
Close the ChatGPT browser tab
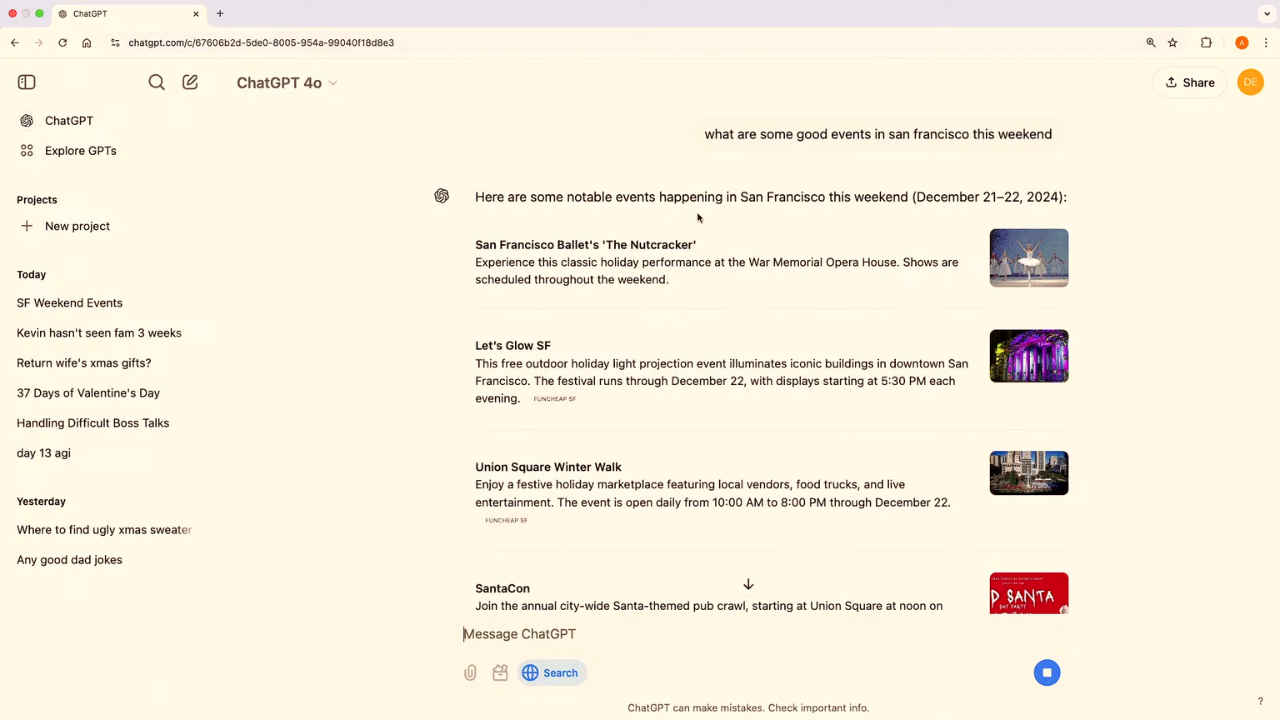pos(196,14)
